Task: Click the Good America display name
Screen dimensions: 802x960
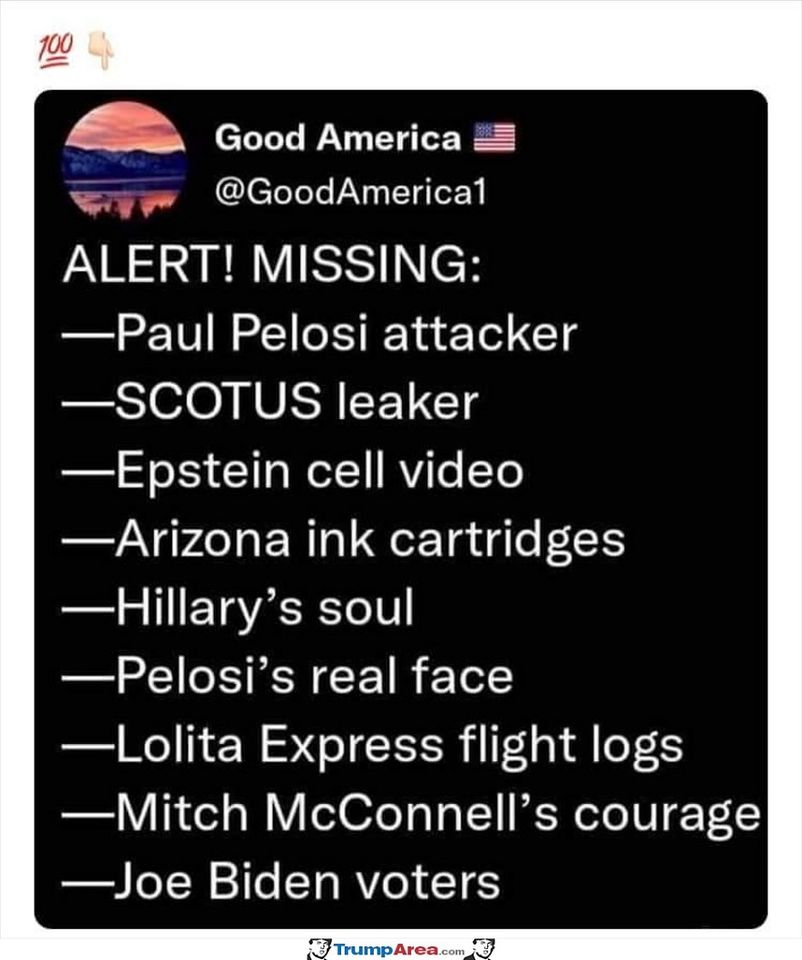Action: click(x=338, y=138)
